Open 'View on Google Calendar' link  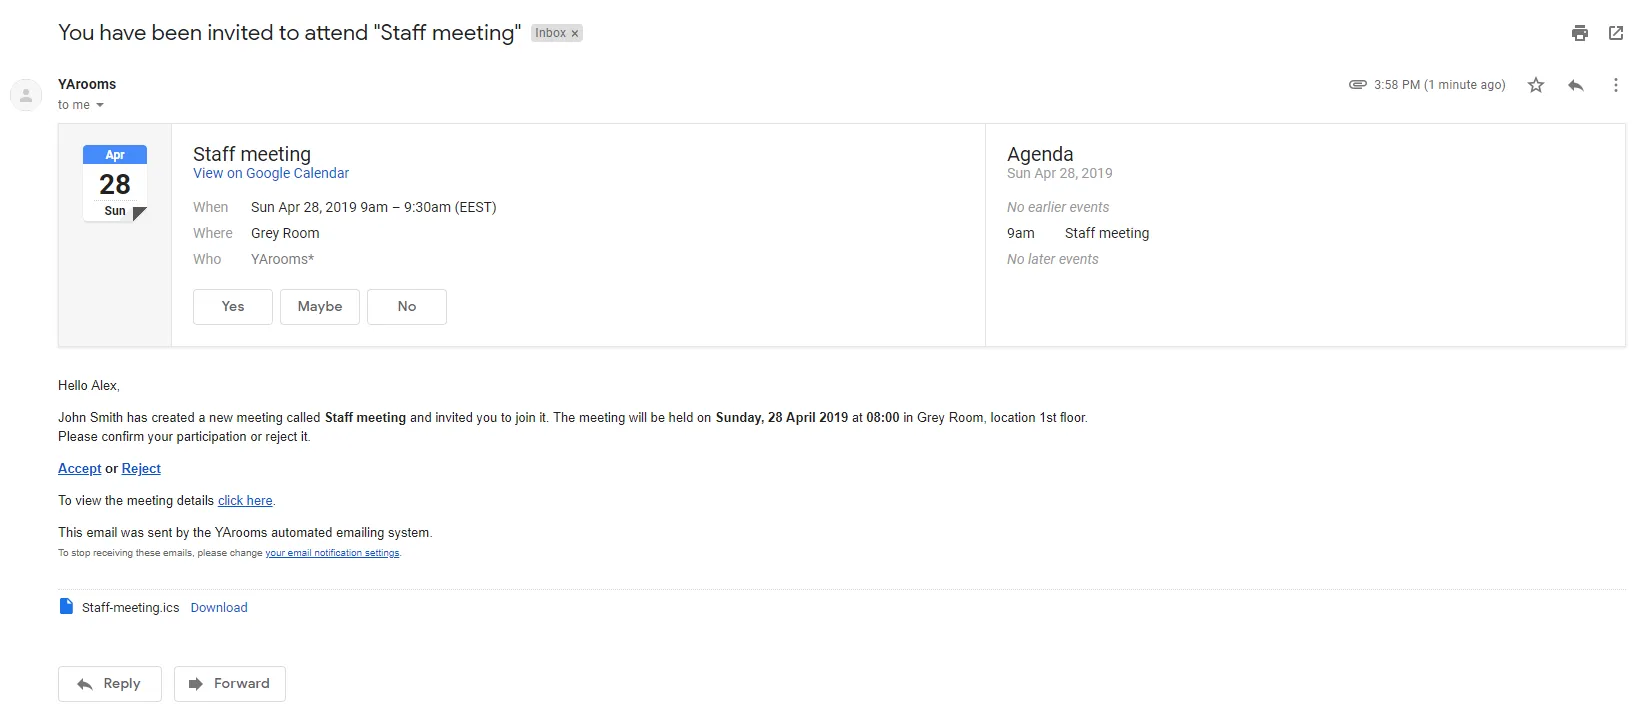coord(270,173)
